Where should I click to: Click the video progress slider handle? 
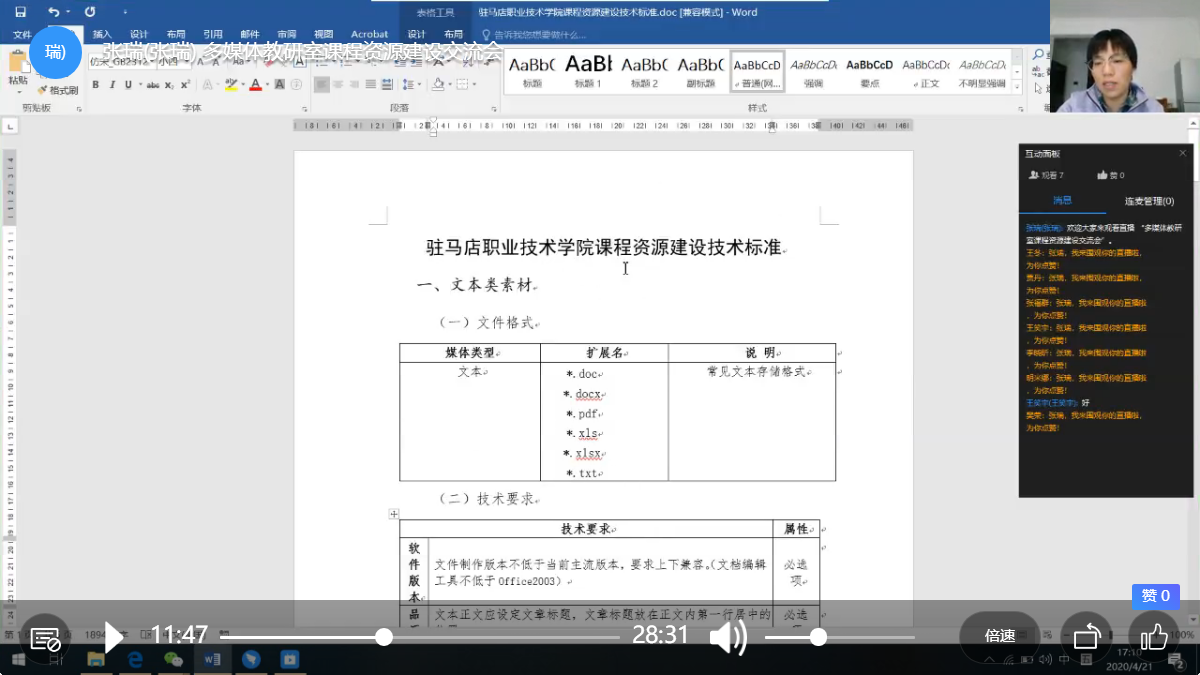coord(383,637)
